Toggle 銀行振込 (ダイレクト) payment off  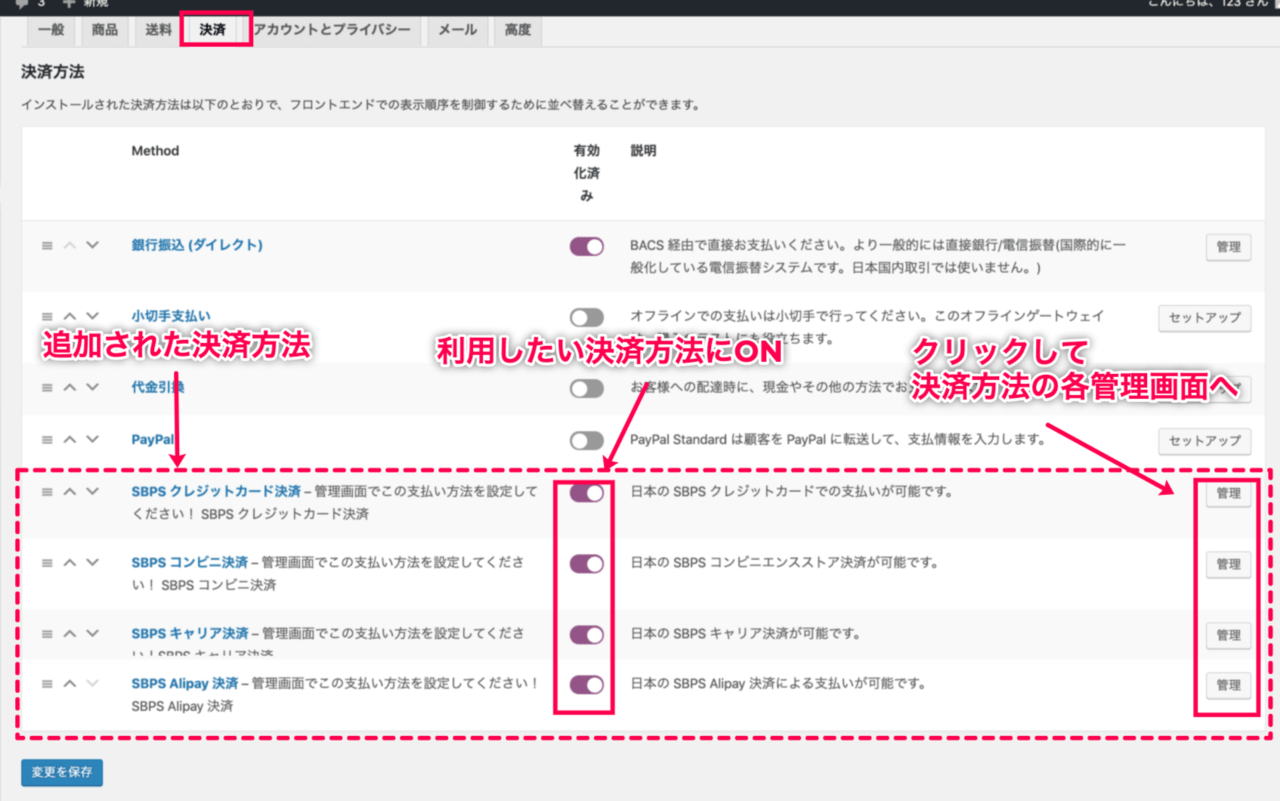click(587, 246)
